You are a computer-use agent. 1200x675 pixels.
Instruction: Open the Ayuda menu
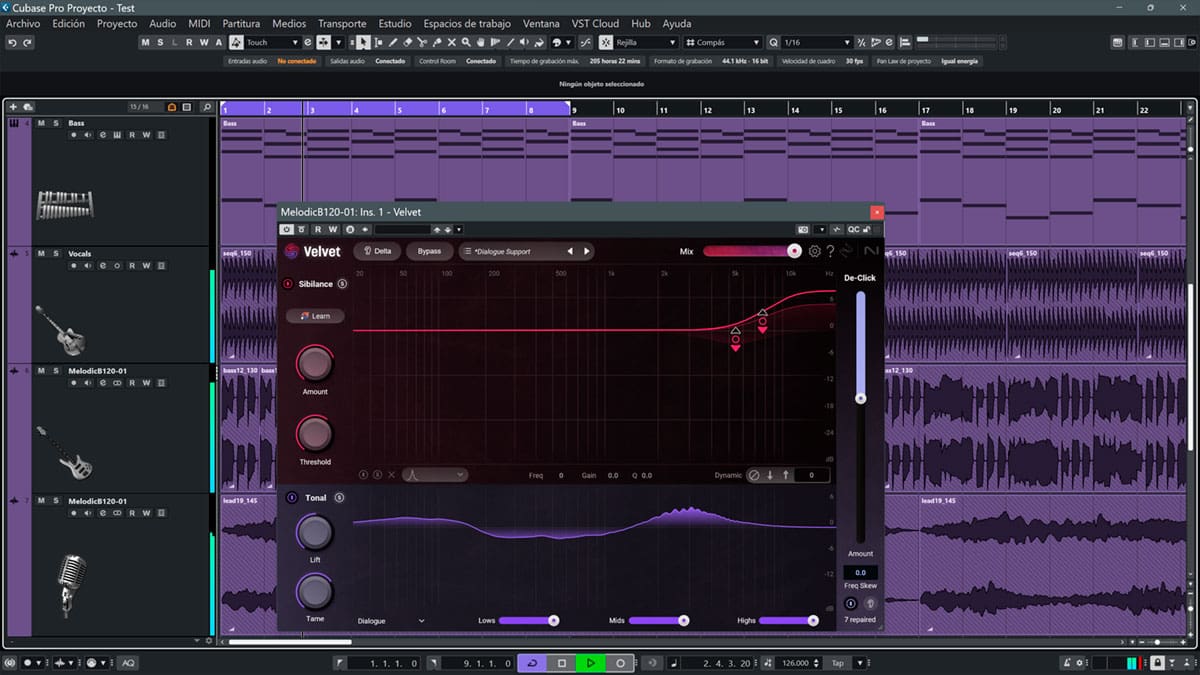[x=677, y=23]
